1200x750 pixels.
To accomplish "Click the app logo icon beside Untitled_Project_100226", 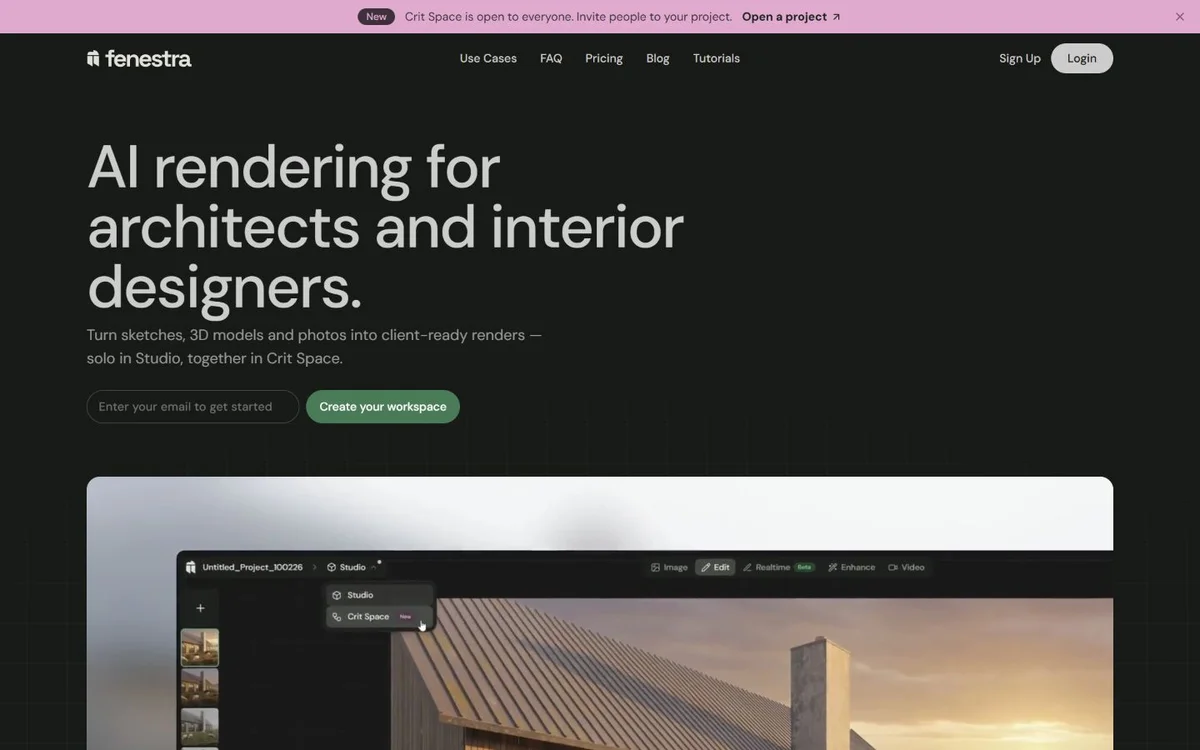I will pyautogui.click(x=191, y=567).
